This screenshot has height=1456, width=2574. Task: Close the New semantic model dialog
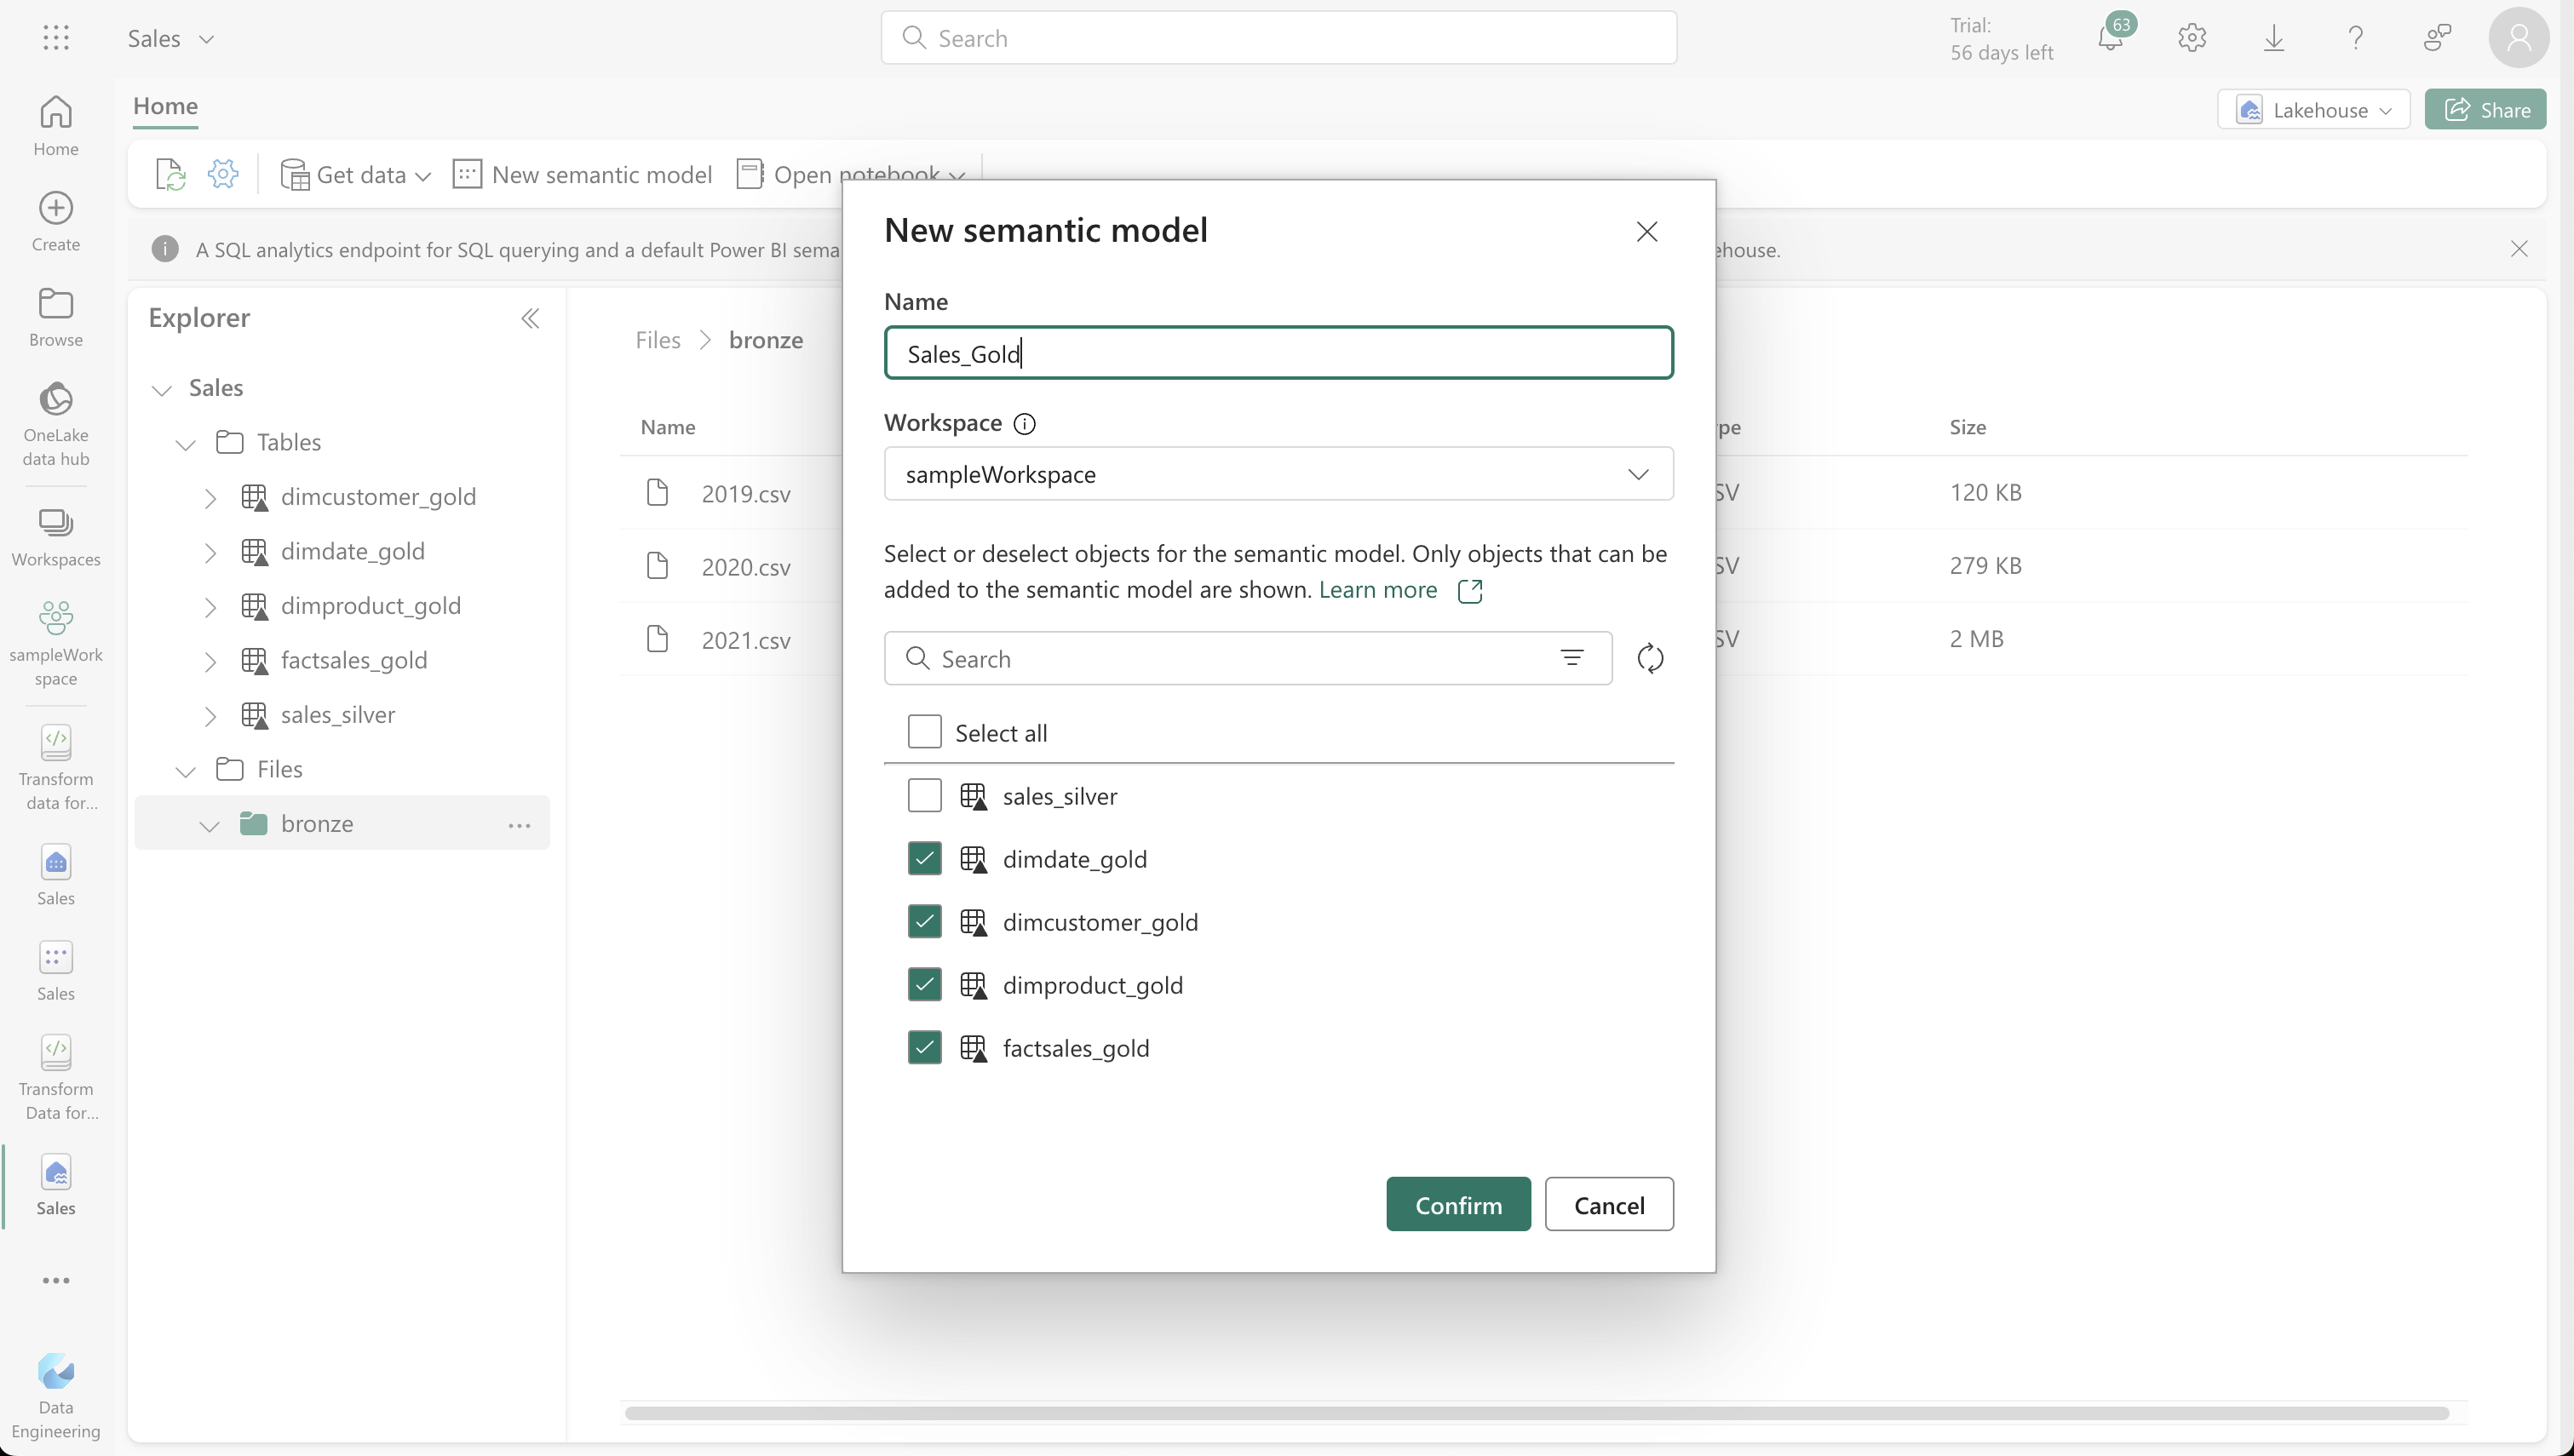1647,231
